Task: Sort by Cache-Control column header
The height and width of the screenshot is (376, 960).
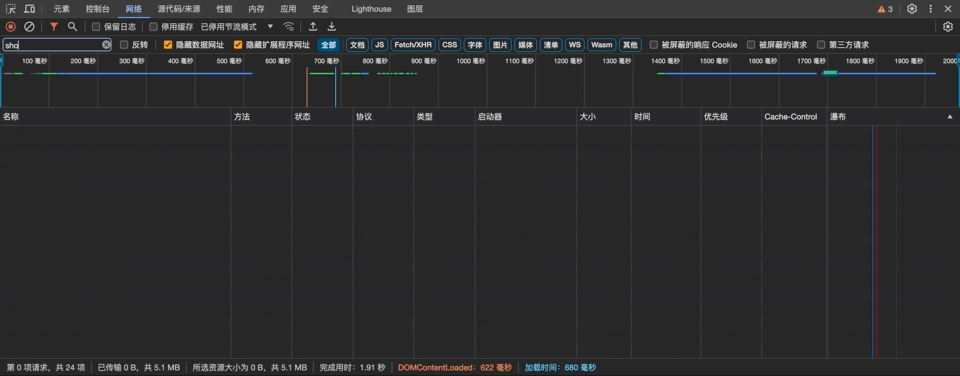Action: tap(794, 116)
